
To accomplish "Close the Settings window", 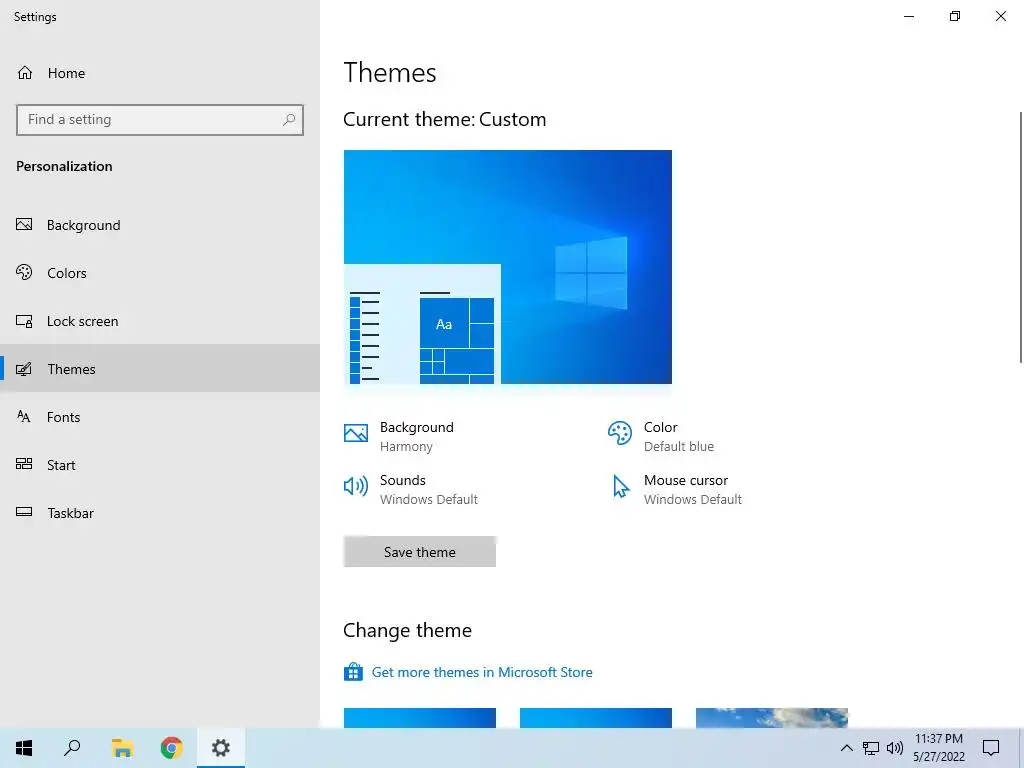I will pyautogui.click(x=1000, y=16).
